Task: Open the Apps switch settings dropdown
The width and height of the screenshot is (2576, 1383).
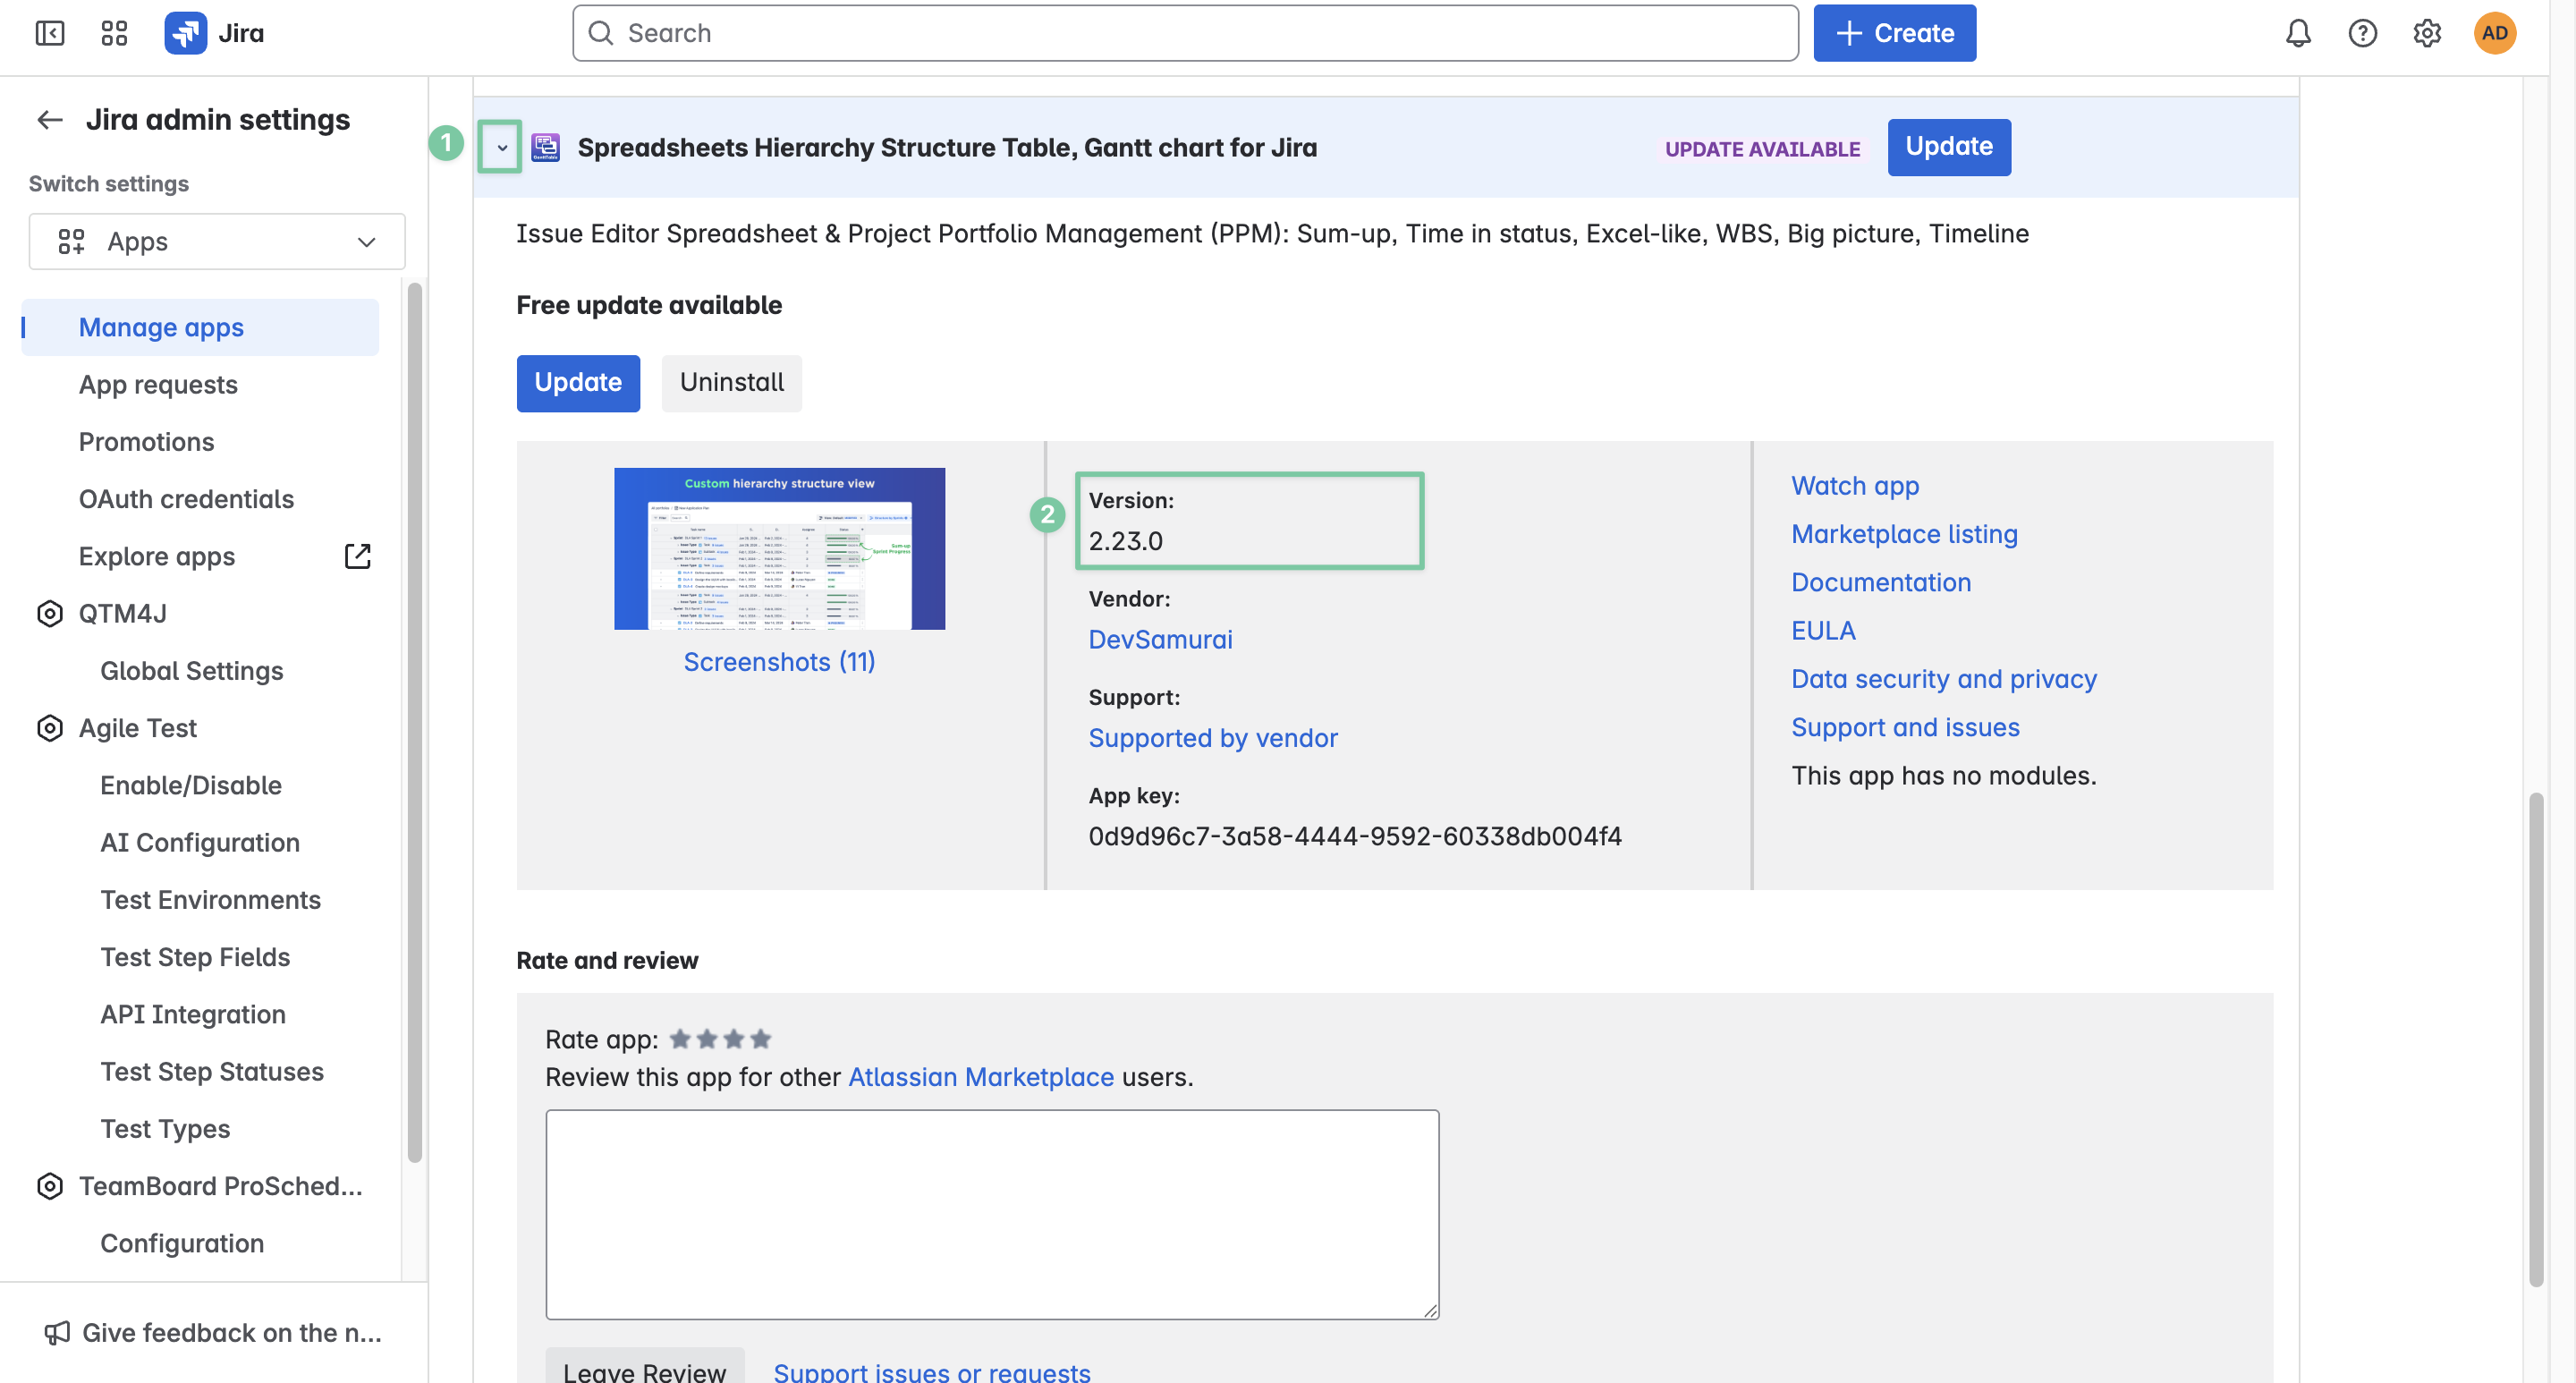Action: (x=217, y=241)
